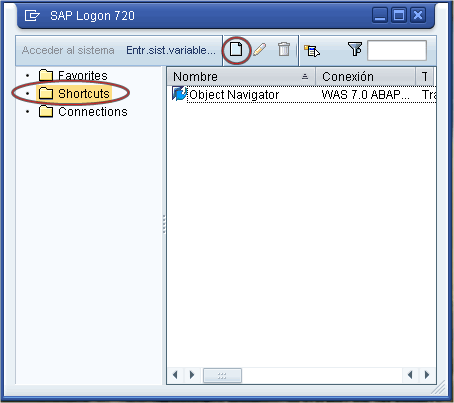The width and height of the screenshot is (454, 403).
Task: Click the Favorites folder icon
Action: click(x=46, y=75)
